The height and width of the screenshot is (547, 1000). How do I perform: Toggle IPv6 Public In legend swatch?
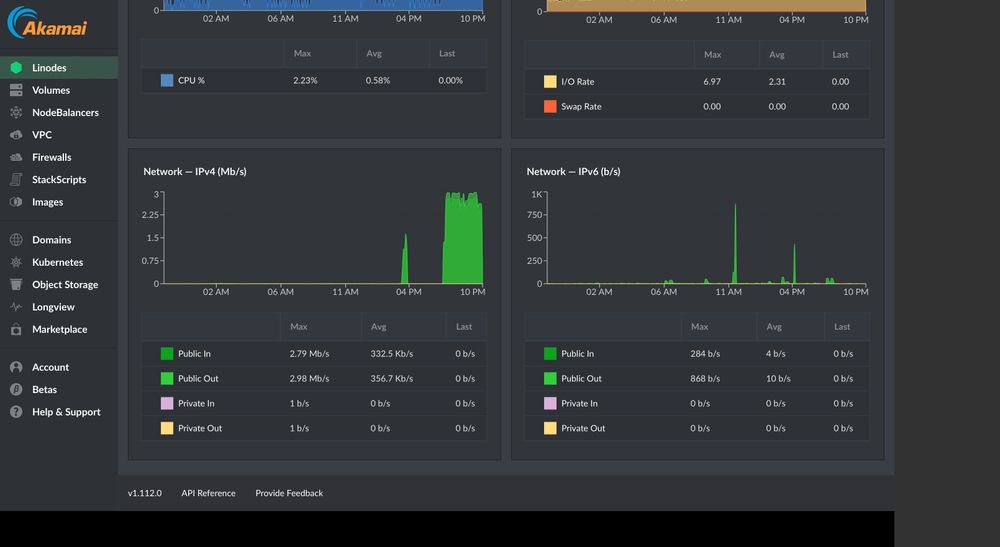[550, 353]
